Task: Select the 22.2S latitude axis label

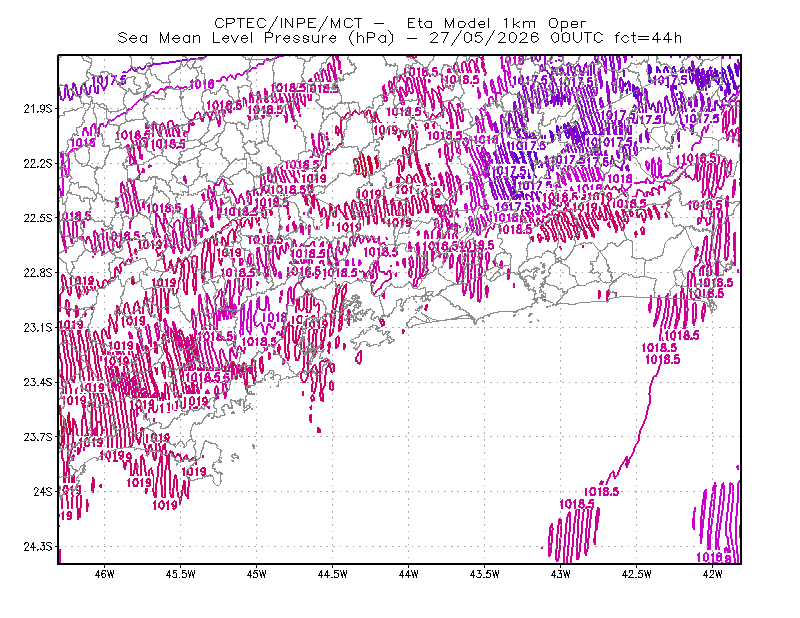Action: (38, 163)
